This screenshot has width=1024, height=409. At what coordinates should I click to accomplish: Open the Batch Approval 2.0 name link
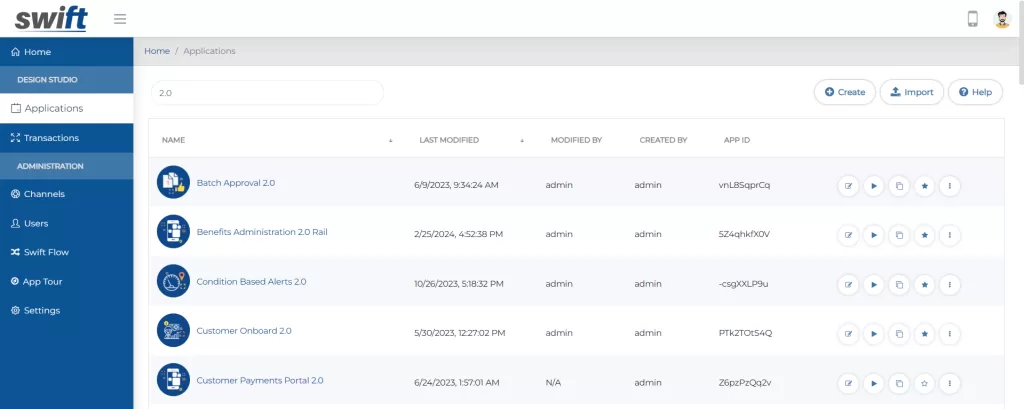point(236,183)
